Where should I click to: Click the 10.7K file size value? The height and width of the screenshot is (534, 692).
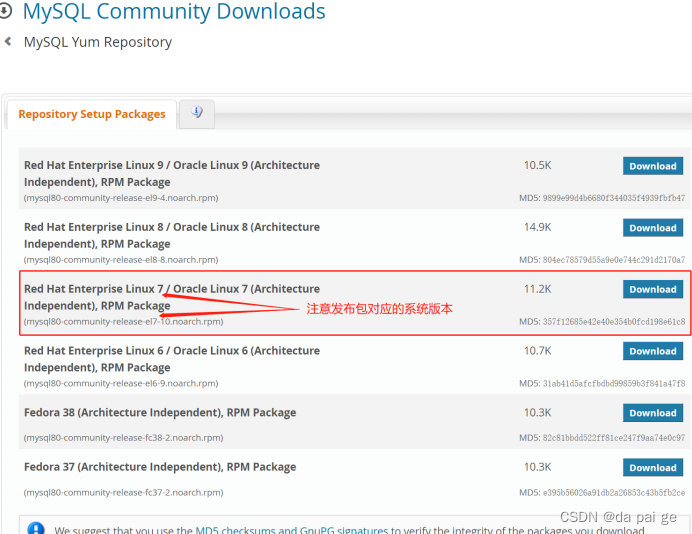pyautogui.click(x=537, y=351)
